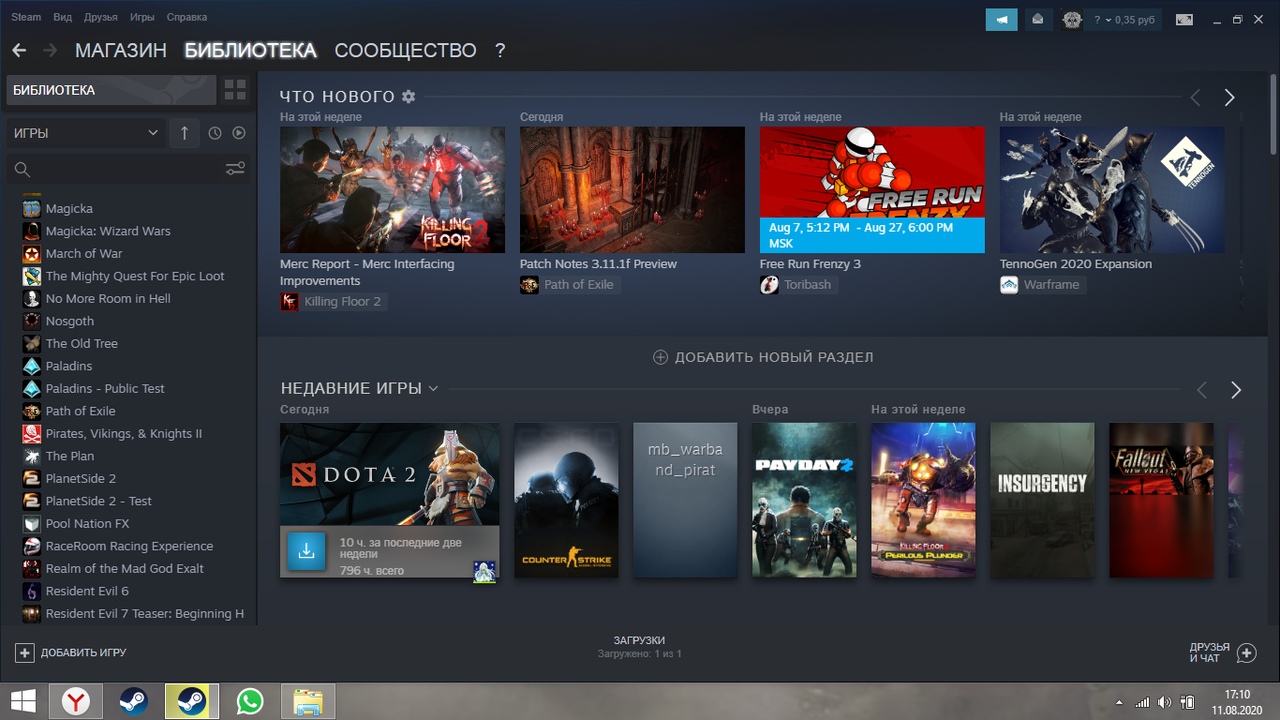1280x720 pixels.
Task: Open File Explorer from the taskbar
Action: [307, 701]
